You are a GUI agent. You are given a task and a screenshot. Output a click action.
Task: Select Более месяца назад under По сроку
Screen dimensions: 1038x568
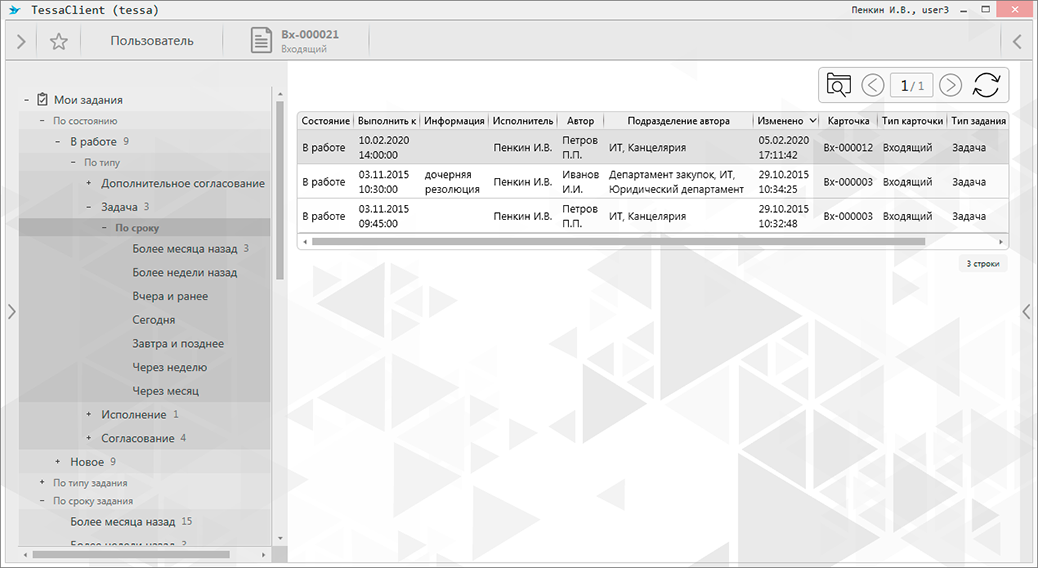[184, 249]
